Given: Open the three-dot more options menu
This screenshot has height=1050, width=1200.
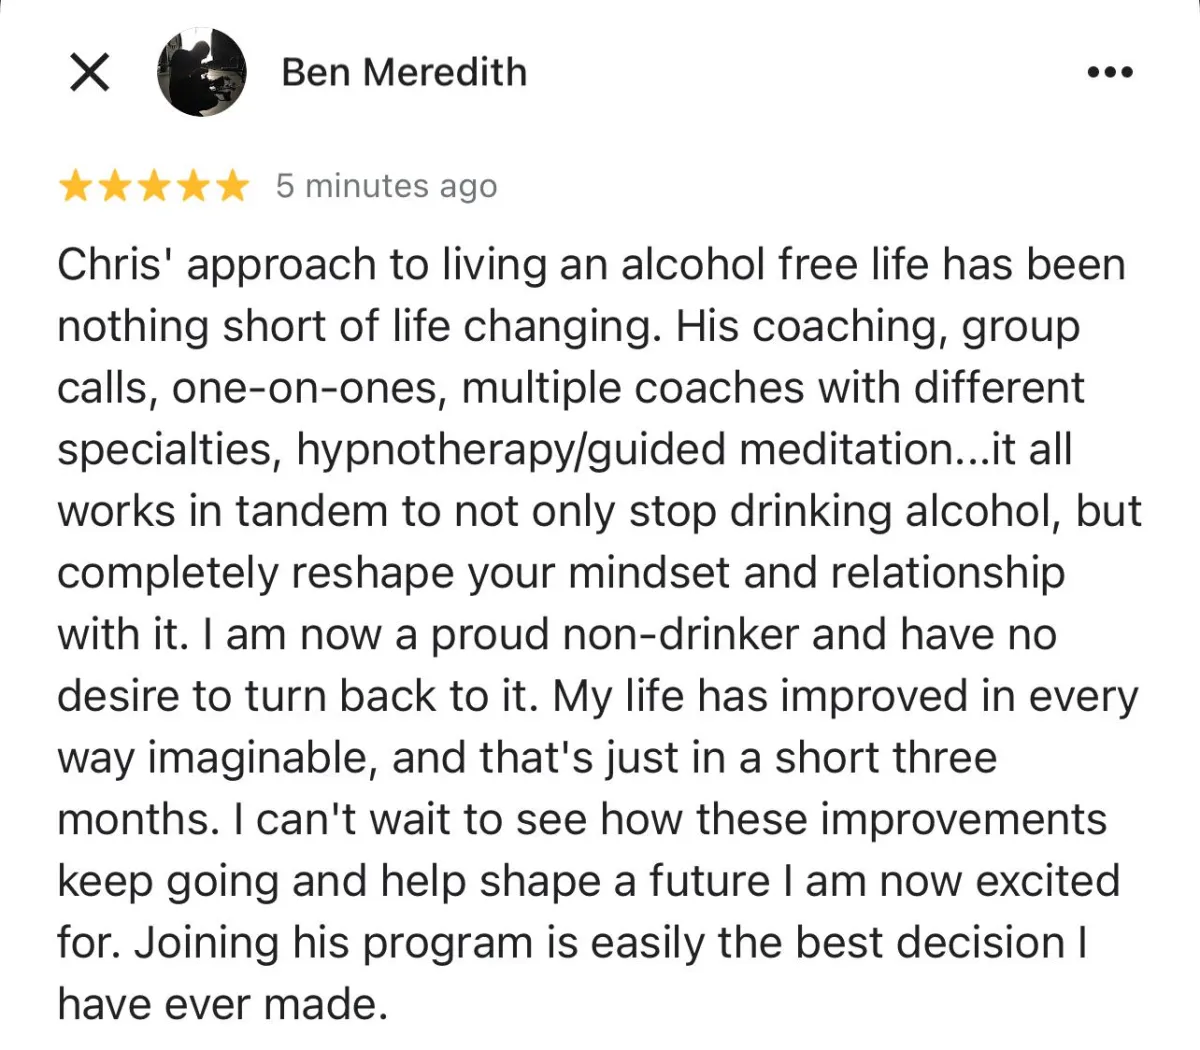Looking at the screenshot, I should [1110, 72].
